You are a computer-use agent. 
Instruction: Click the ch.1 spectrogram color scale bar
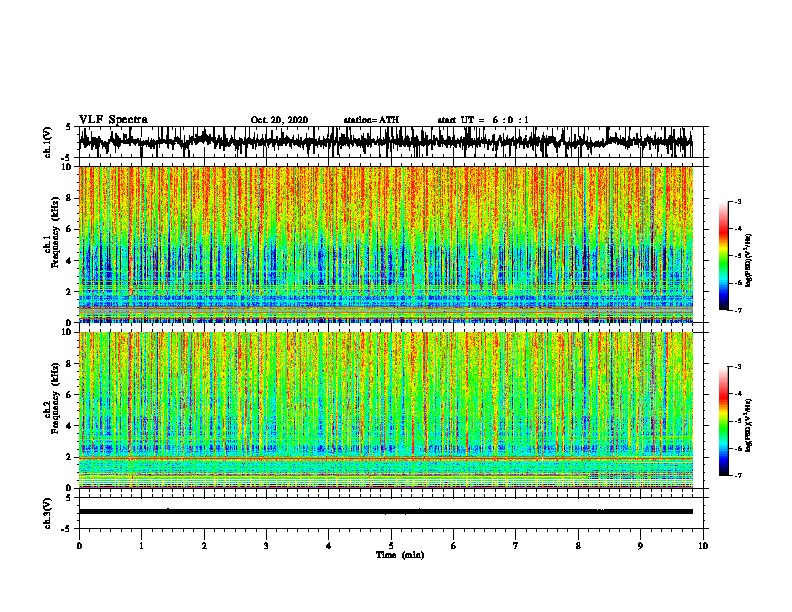(723, 256)
